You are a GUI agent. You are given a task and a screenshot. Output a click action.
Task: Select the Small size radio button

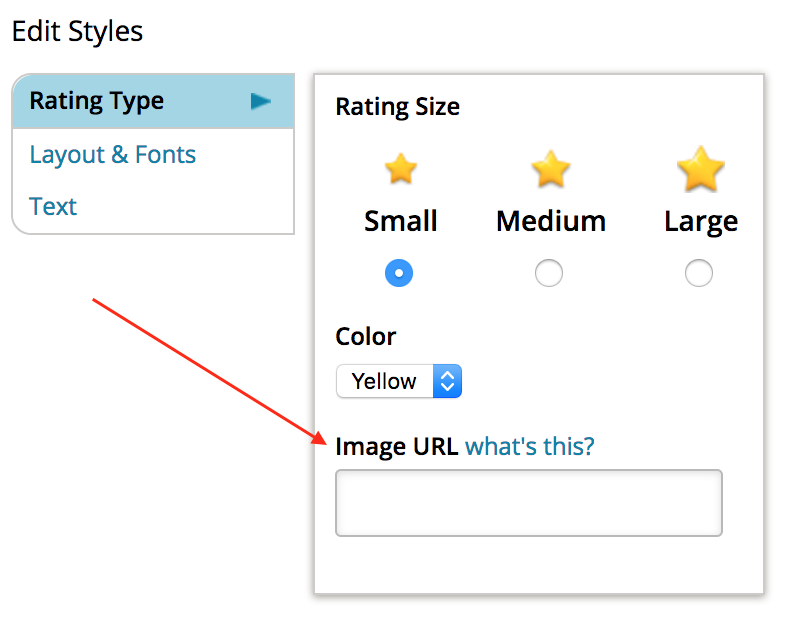(x=399, y=273)
